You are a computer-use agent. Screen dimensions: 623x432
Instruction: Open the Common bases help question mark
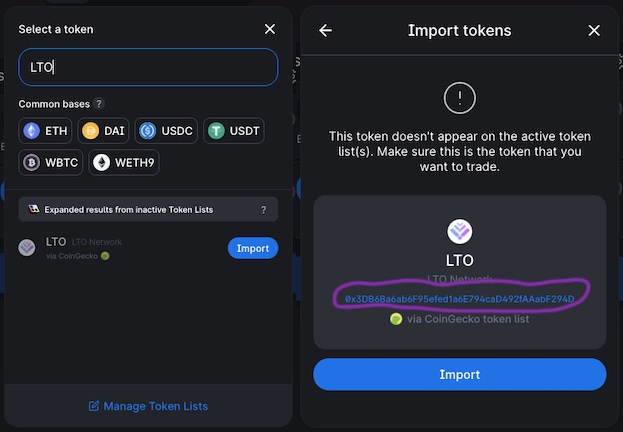click(x=99, y=104)
